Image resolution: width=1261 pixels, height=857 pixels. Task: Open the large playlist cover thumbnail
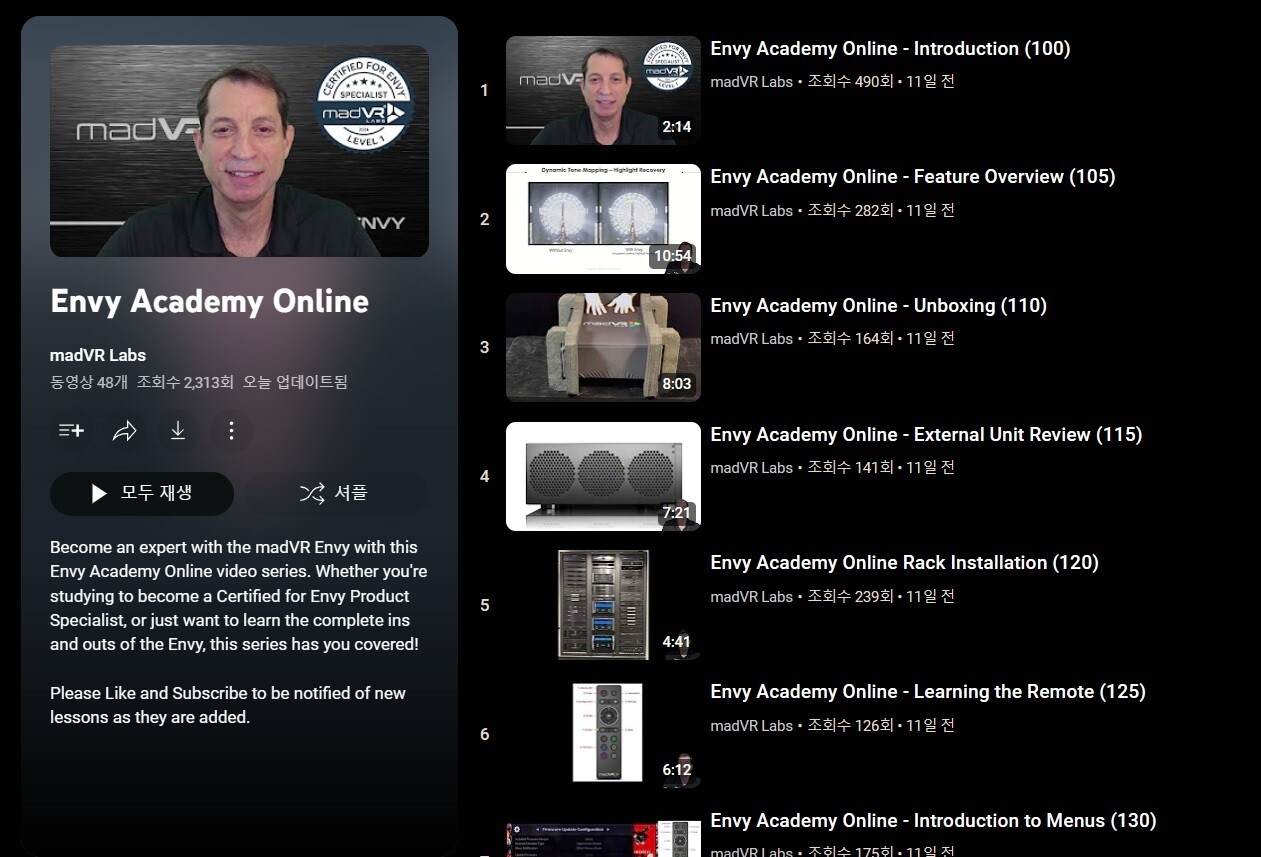pos(239,151)
